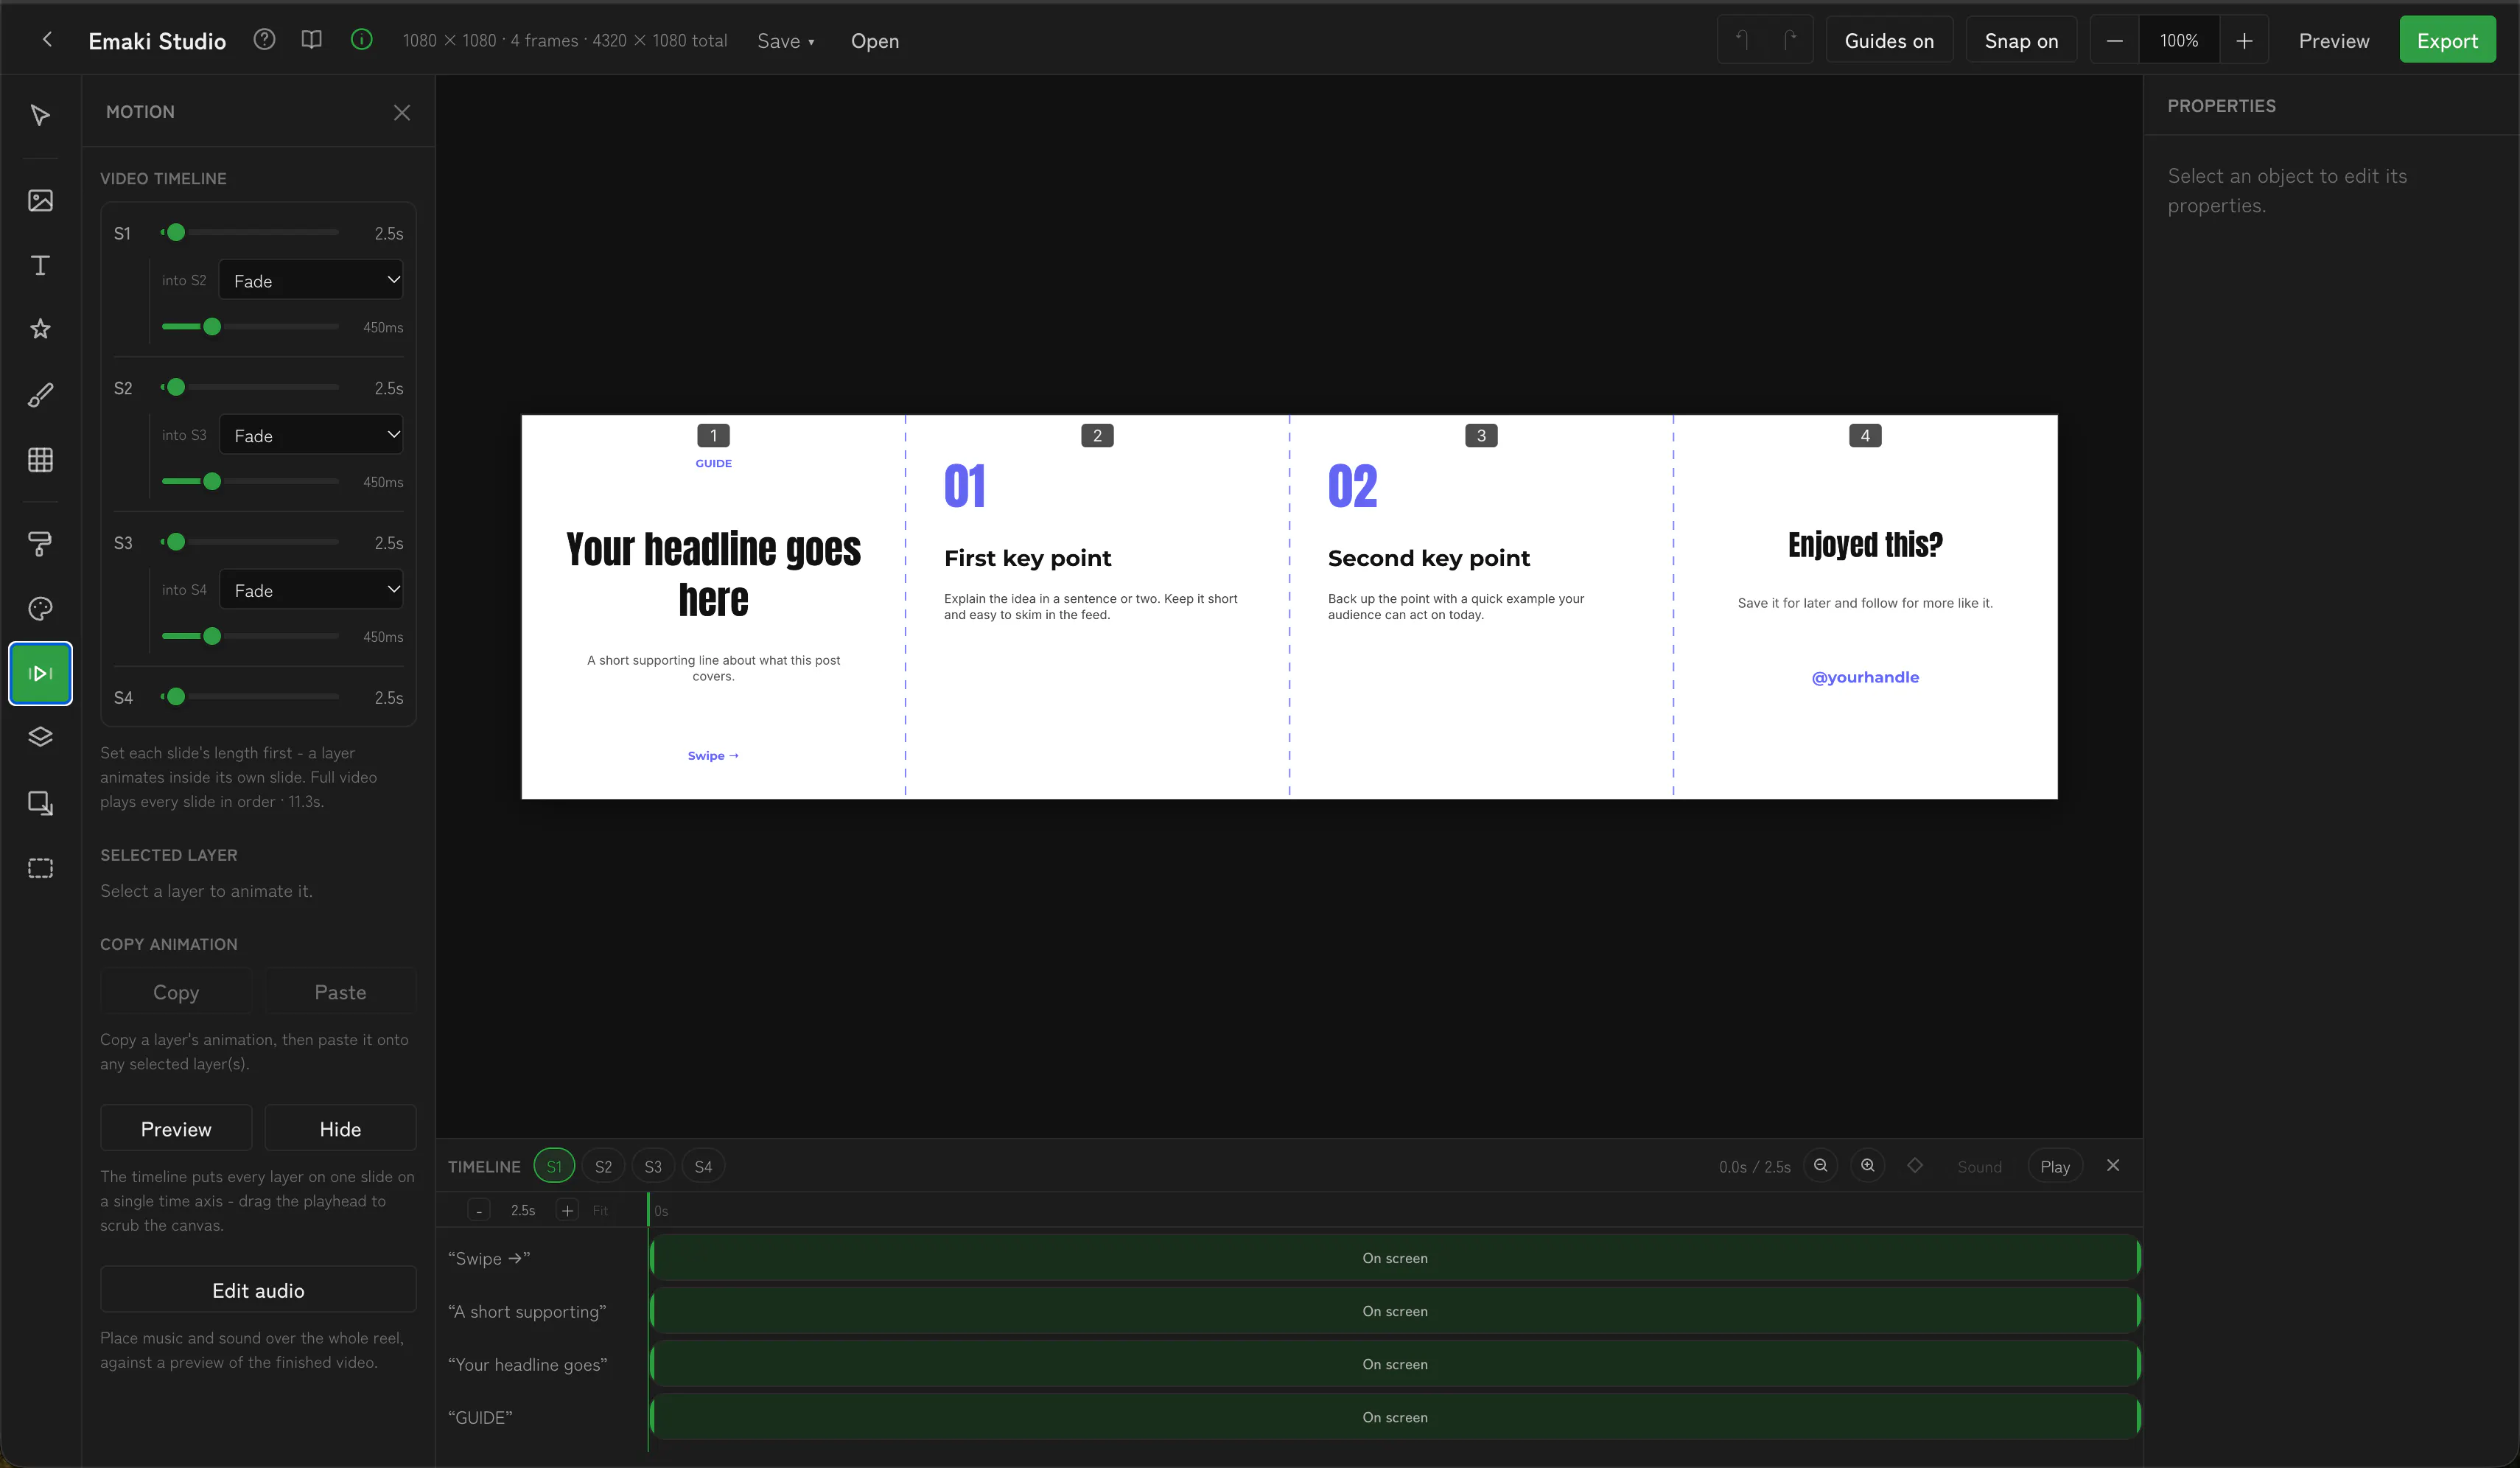This screenshot has width=2520, height=1468.
Task: Select the "GUIDE" layer track bar
Action: [x=1395, y=1417]
